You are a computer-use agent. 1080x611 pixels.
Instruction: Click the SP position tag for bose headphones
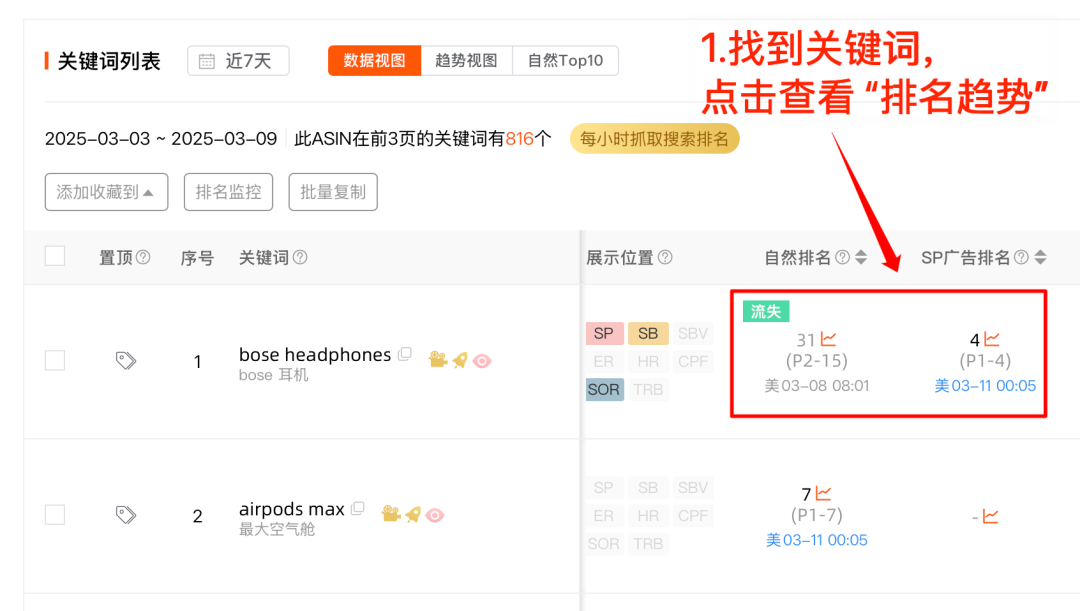(604, 333)
